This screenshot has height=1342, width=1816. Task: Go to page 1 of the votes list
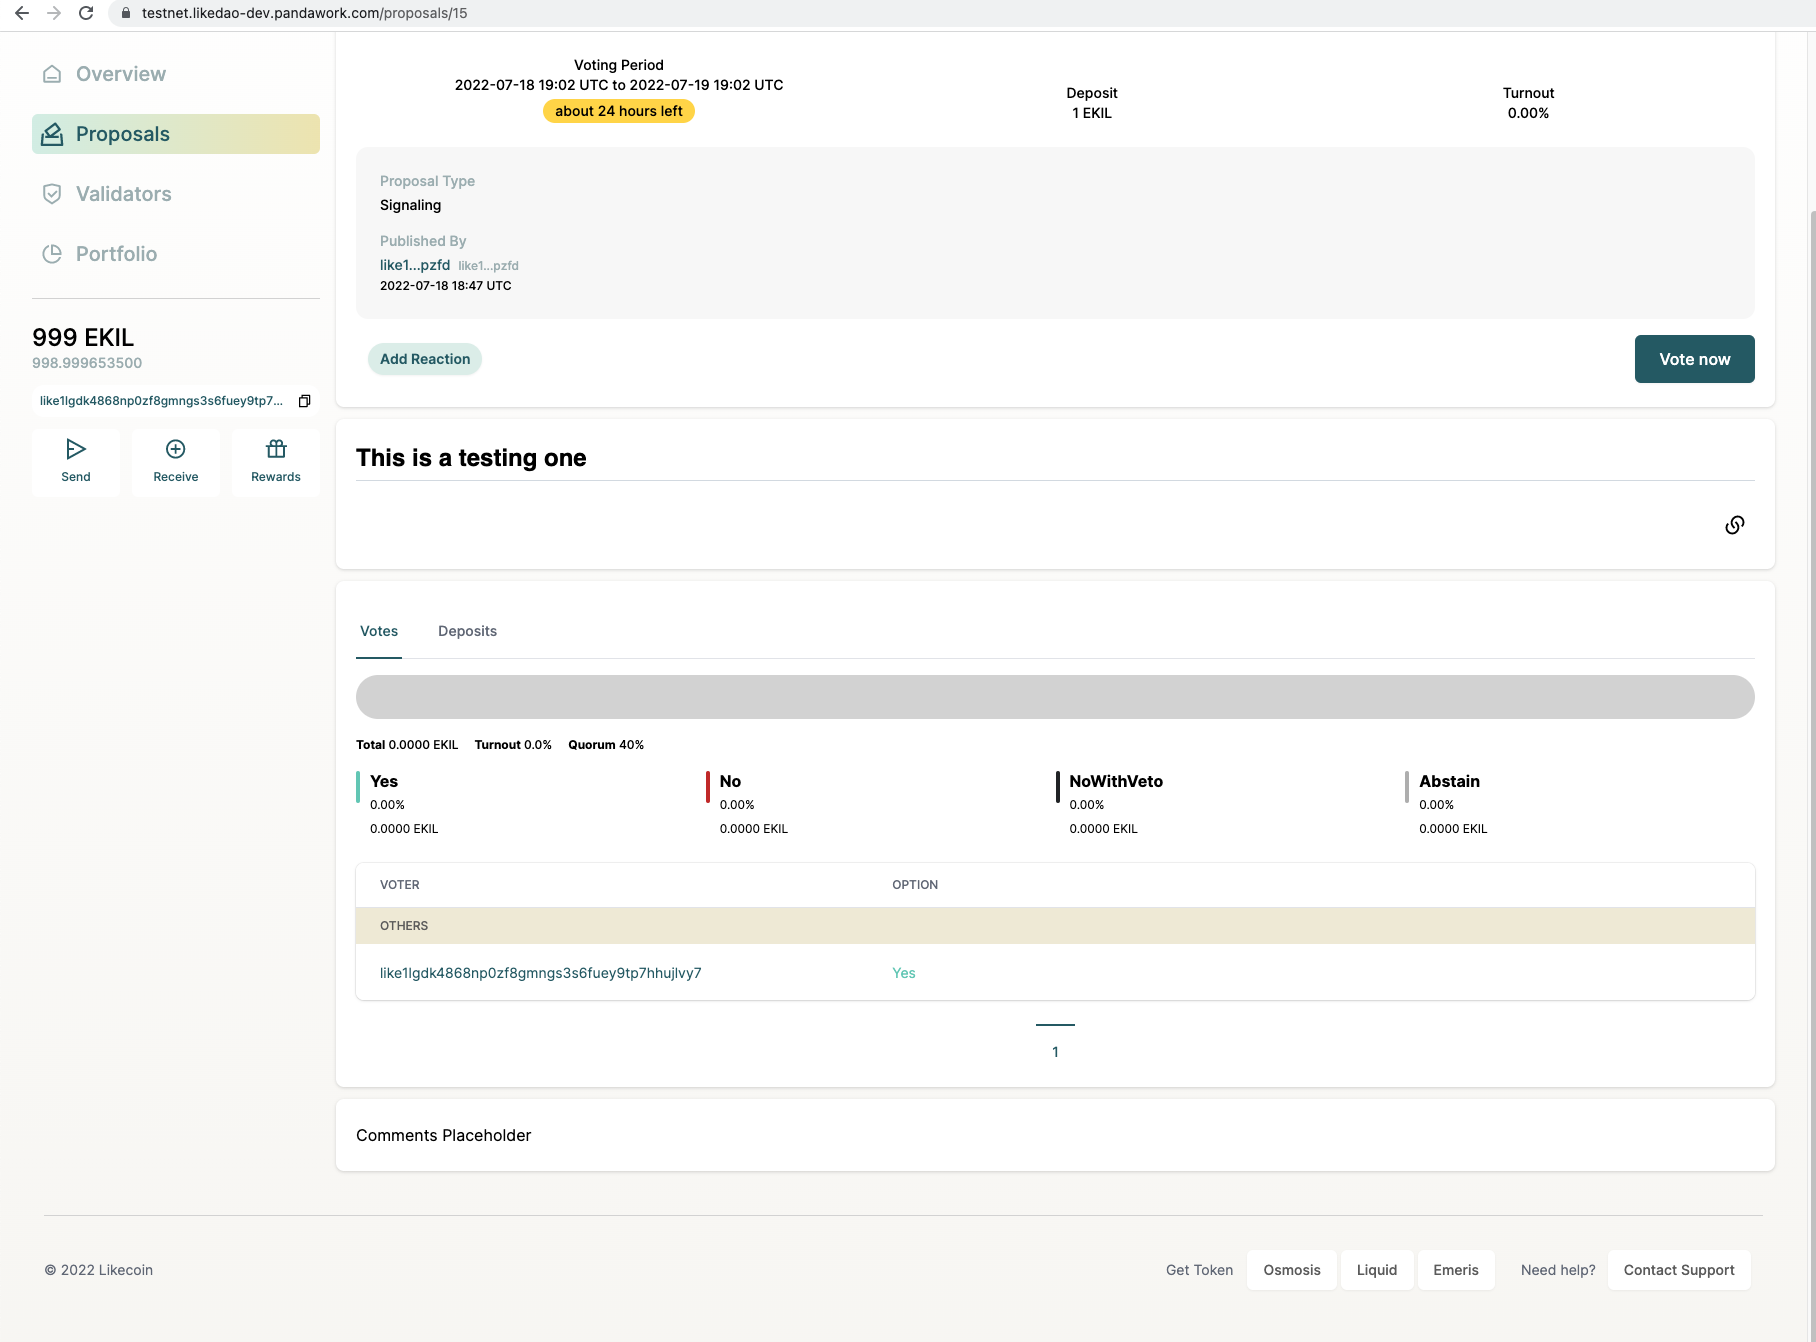1055,1052
